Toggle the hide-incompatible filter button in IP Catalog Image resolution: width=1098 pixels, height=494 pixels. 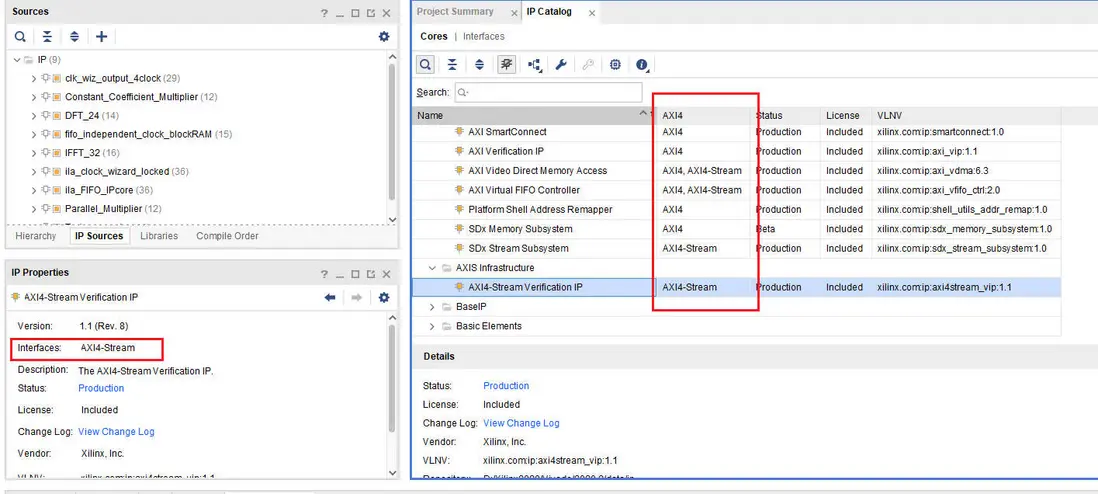click(x=506, y=65)
